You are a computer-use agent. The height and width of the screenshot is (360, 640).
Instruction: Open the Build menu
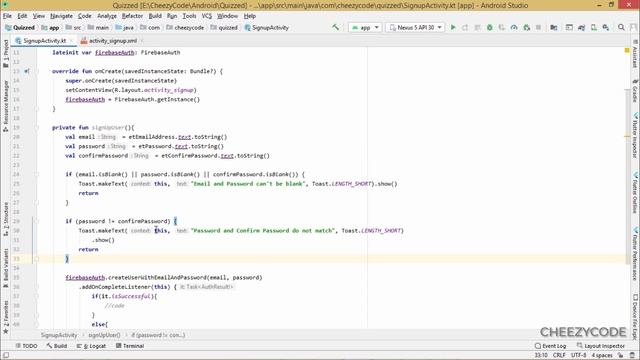[x=155, y=16]
